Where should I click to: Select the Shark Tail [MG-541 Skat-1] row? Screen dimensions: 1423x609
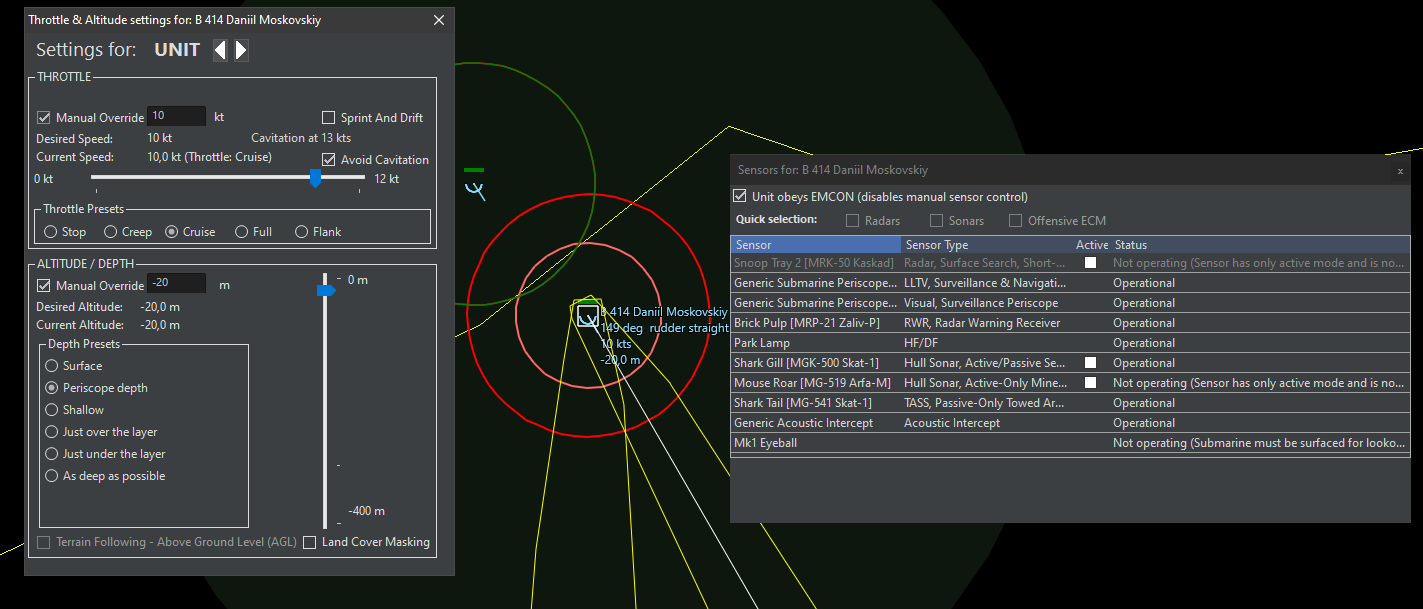1070,403
